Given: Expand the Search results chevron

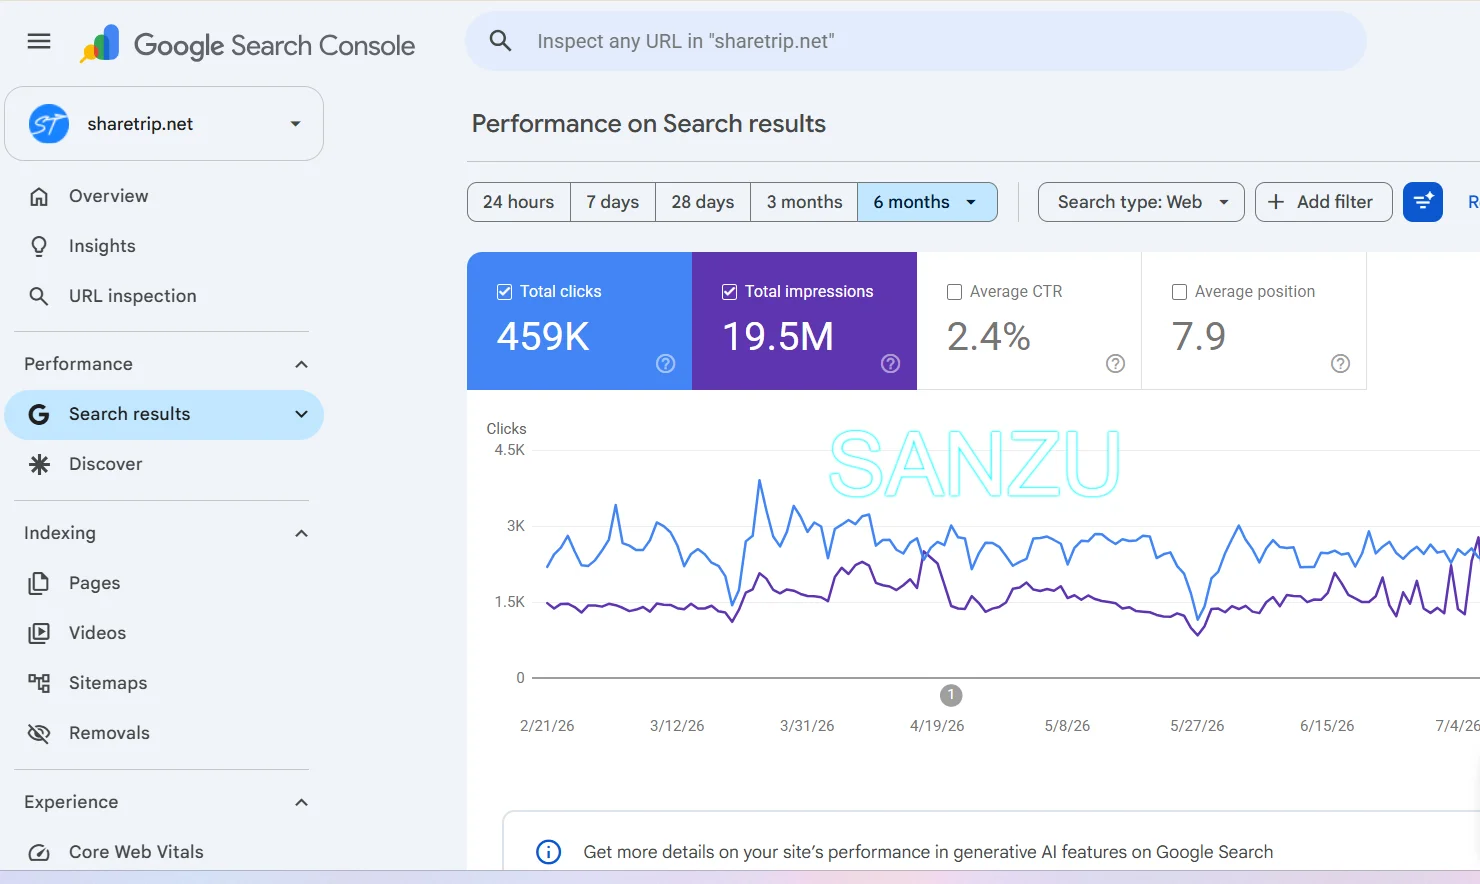Looking at the screenshot, I should point(301,414).
